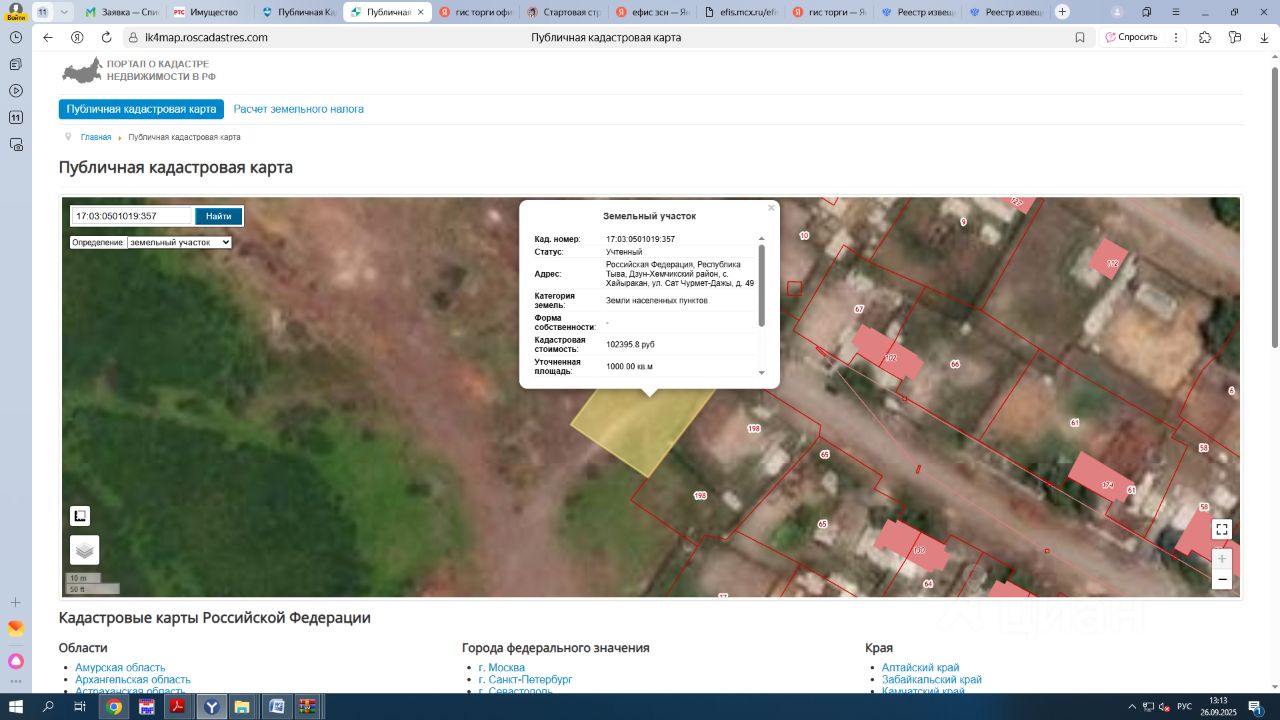Bookmark this page with bookmark icon
This screenshot has height=720, width=1280.
pyautogui.click(x=1080, y=37)
